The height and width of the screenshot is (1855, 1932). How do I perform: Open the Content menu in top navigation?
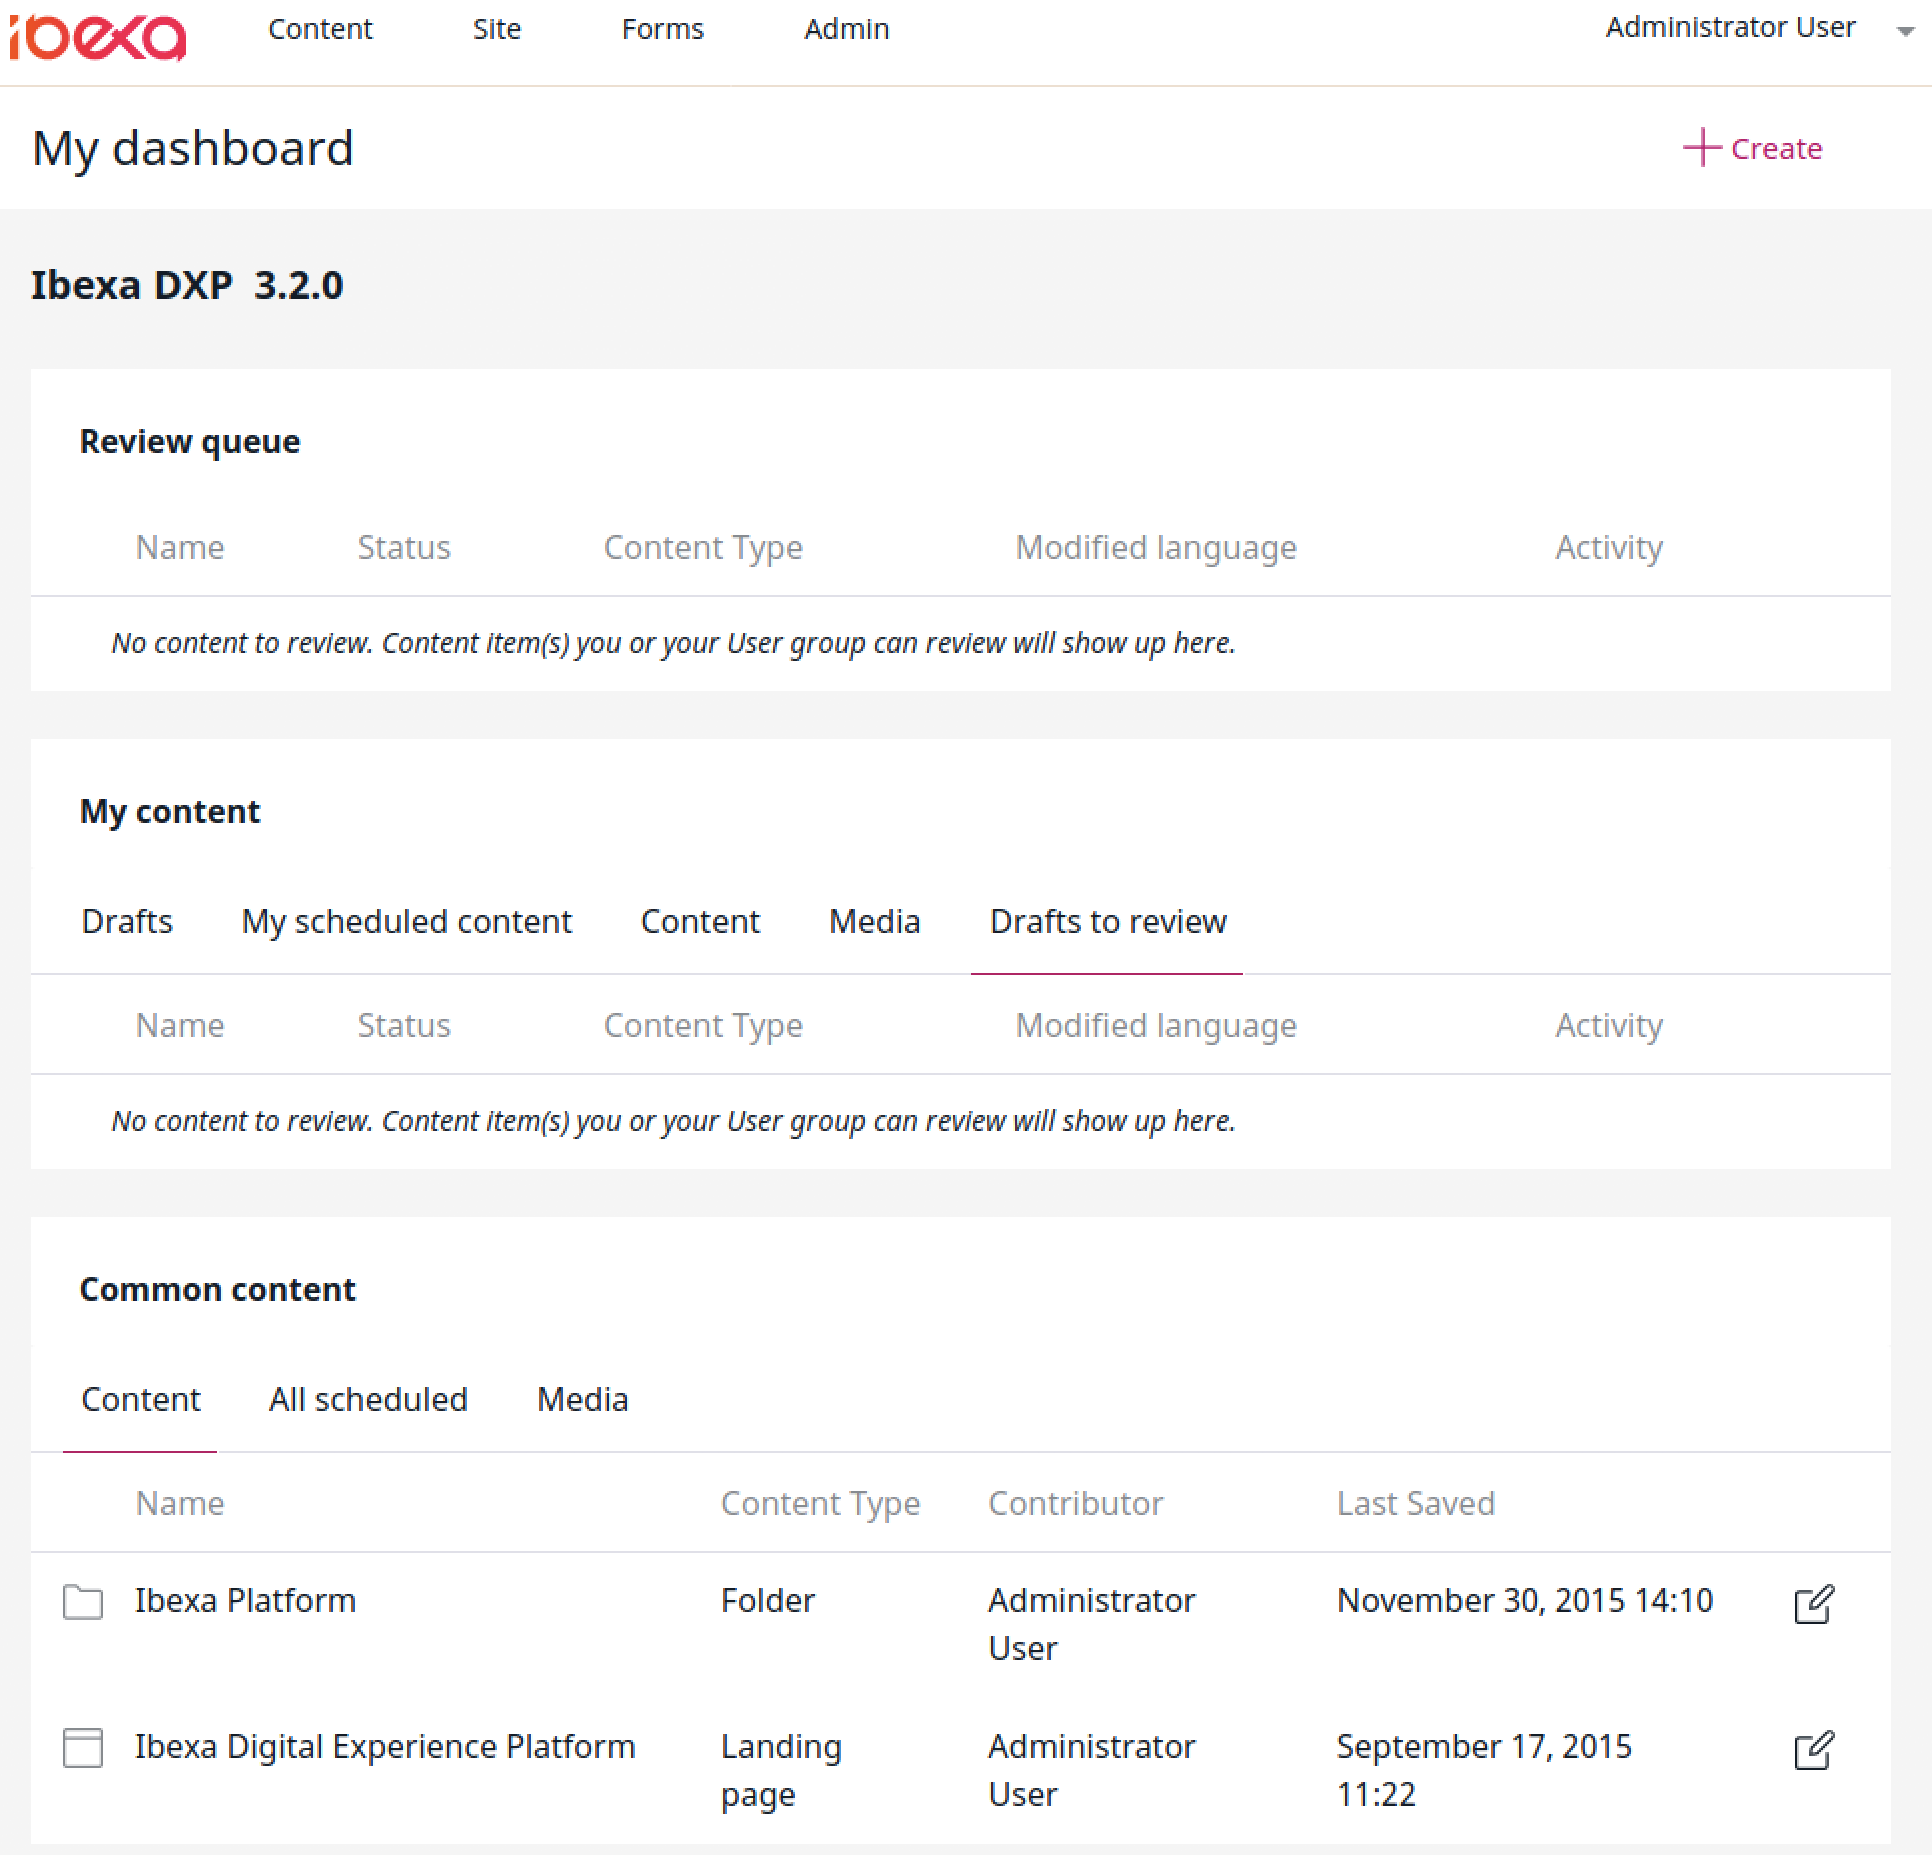point(320,29)
